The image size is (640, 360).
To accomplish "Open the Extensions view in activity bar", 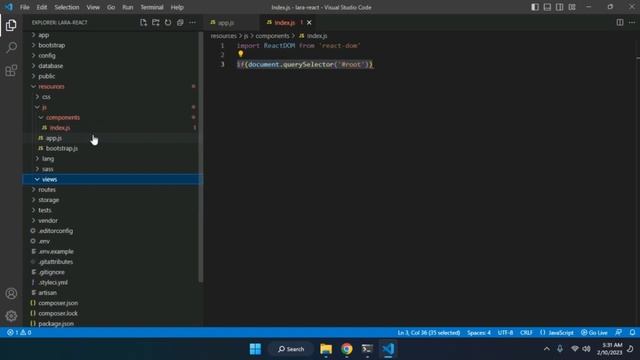I will [x=11, y=70].
